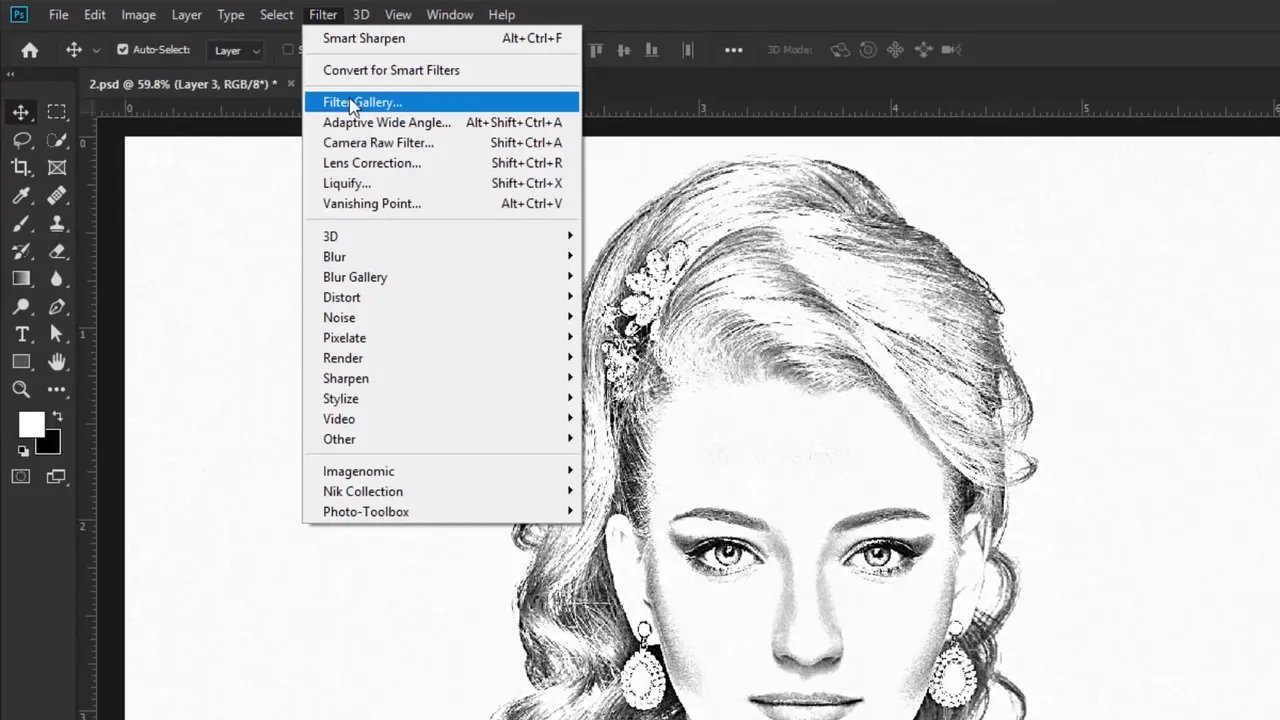Open Camera Raw Filter entry
The height and width of the screenshot is (720, 1280).
tap(440, 143)
